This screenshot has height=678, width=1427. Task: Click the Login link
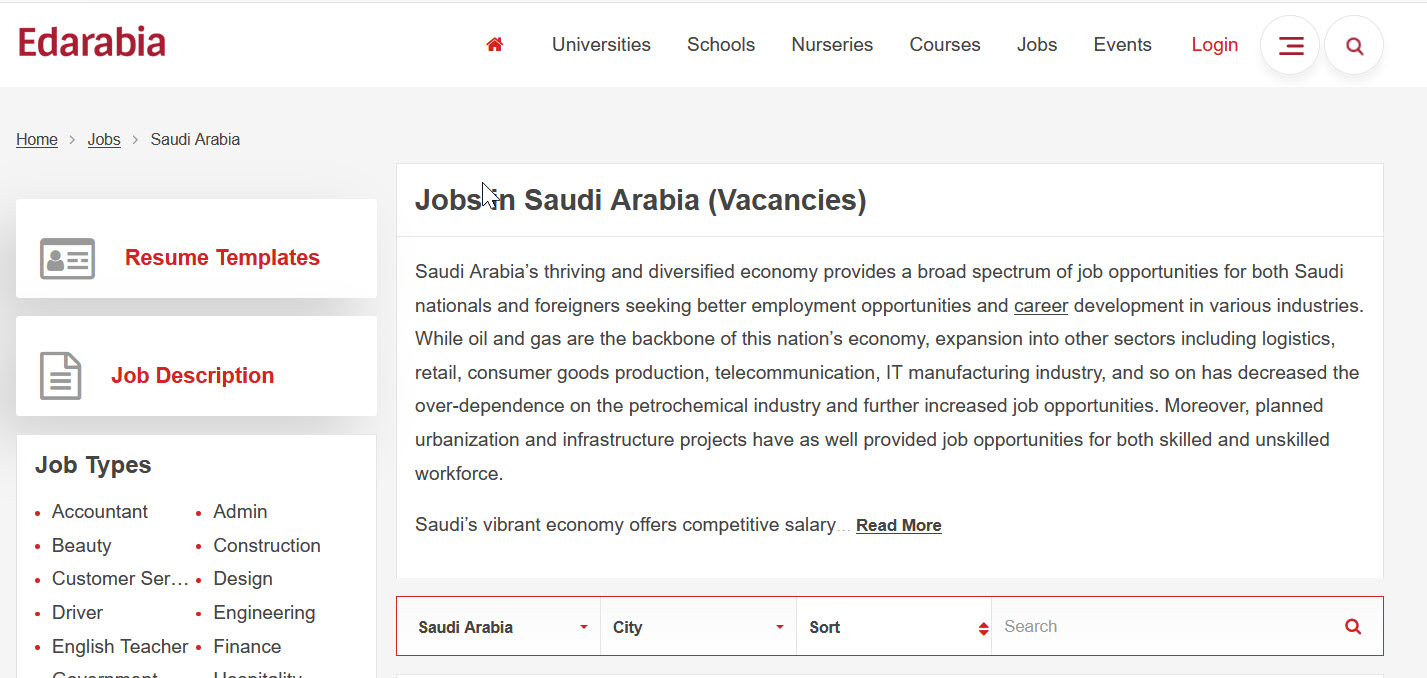(x=1215, y=45)
